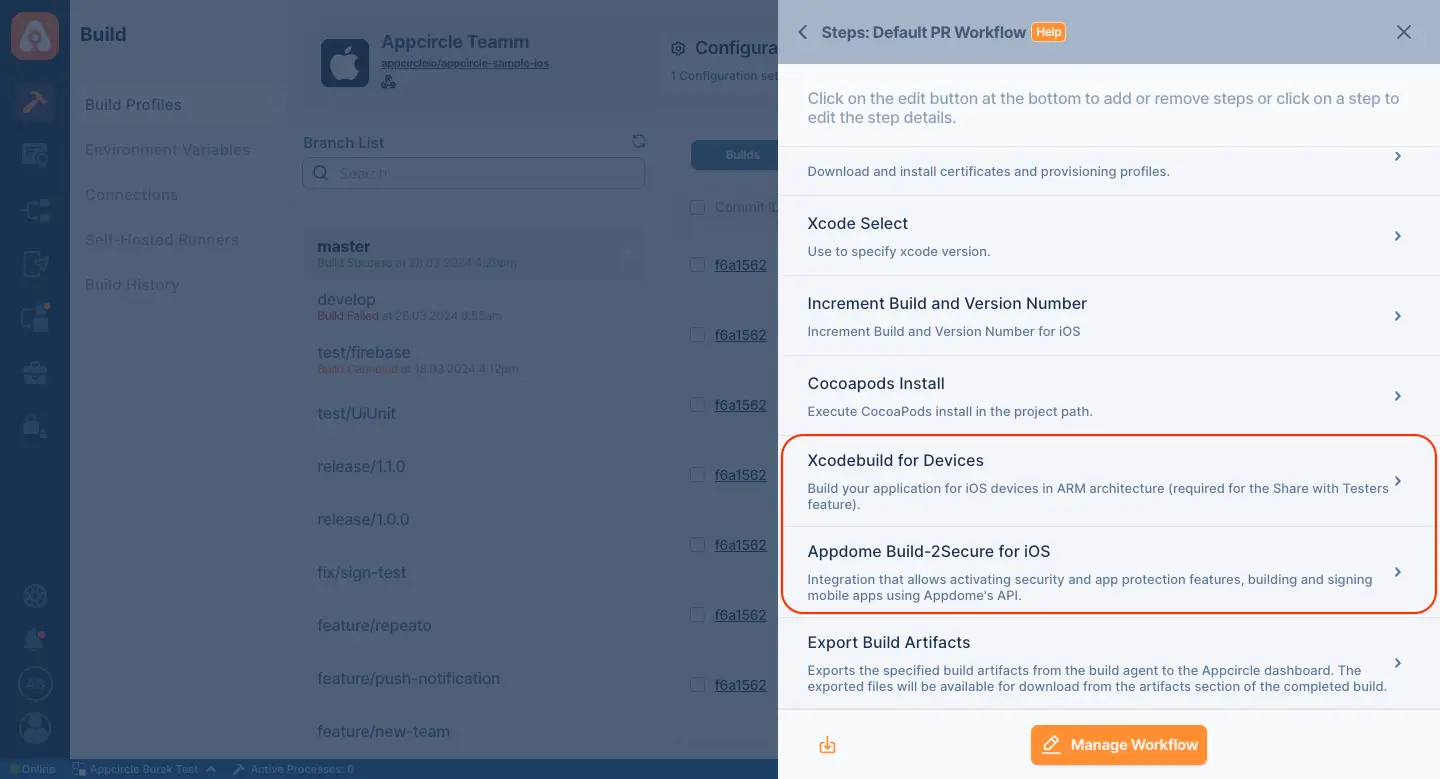Viewport: 1440px width, 779px height.
Task: Open Increment Build and Version Number step chevron
Action: tap(1398, 316)
